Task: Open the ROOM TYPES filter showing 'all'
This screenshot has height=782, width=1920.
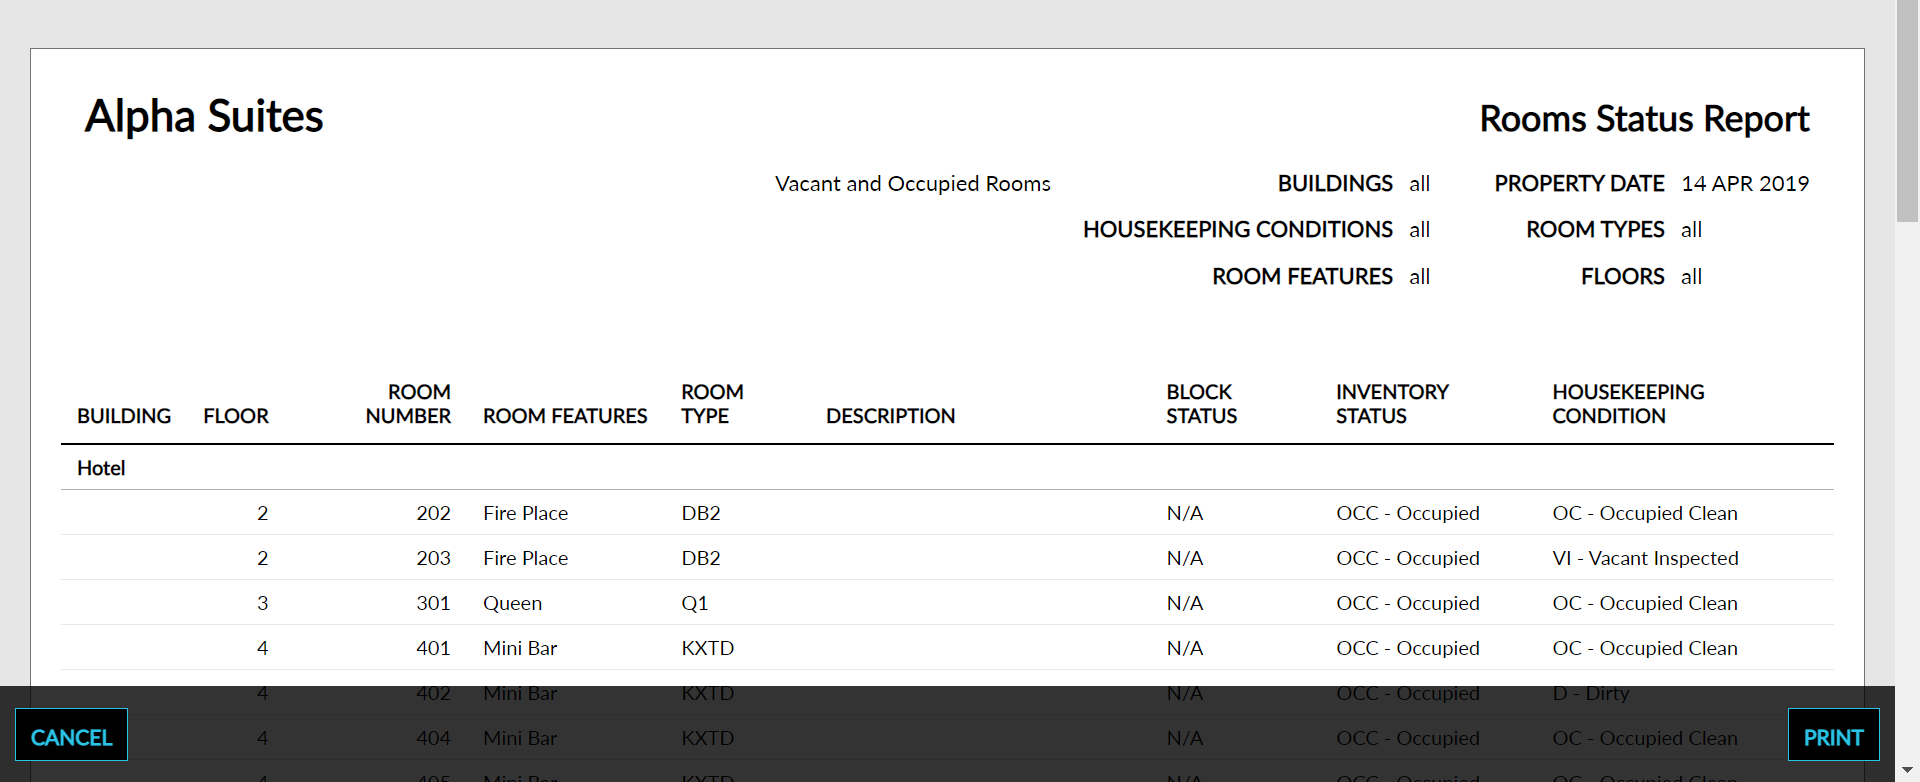Action: point(1690,229)
